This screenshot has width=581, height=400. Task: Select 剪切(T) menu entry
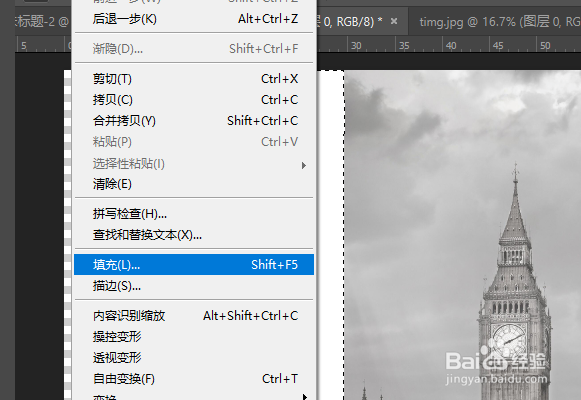(194, 79)
